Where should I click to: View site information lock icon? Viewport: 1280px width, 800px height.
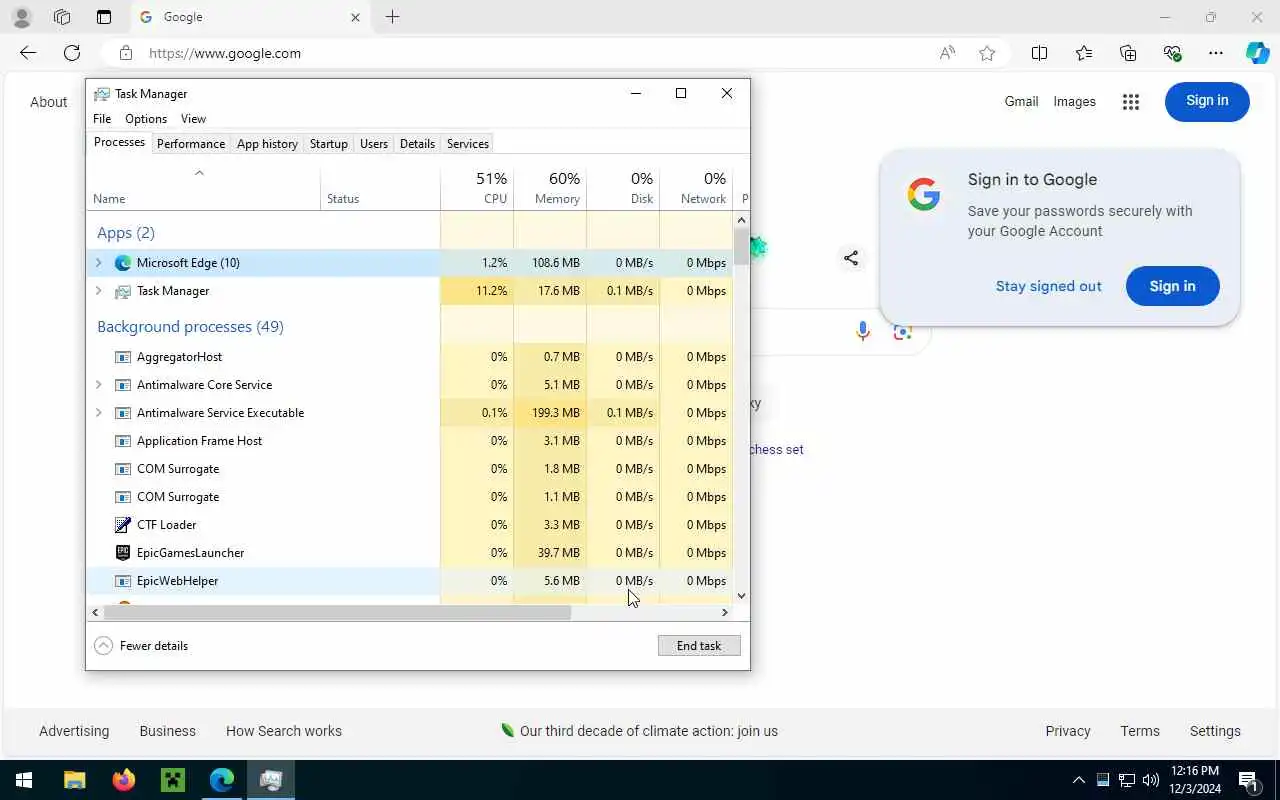125,53
